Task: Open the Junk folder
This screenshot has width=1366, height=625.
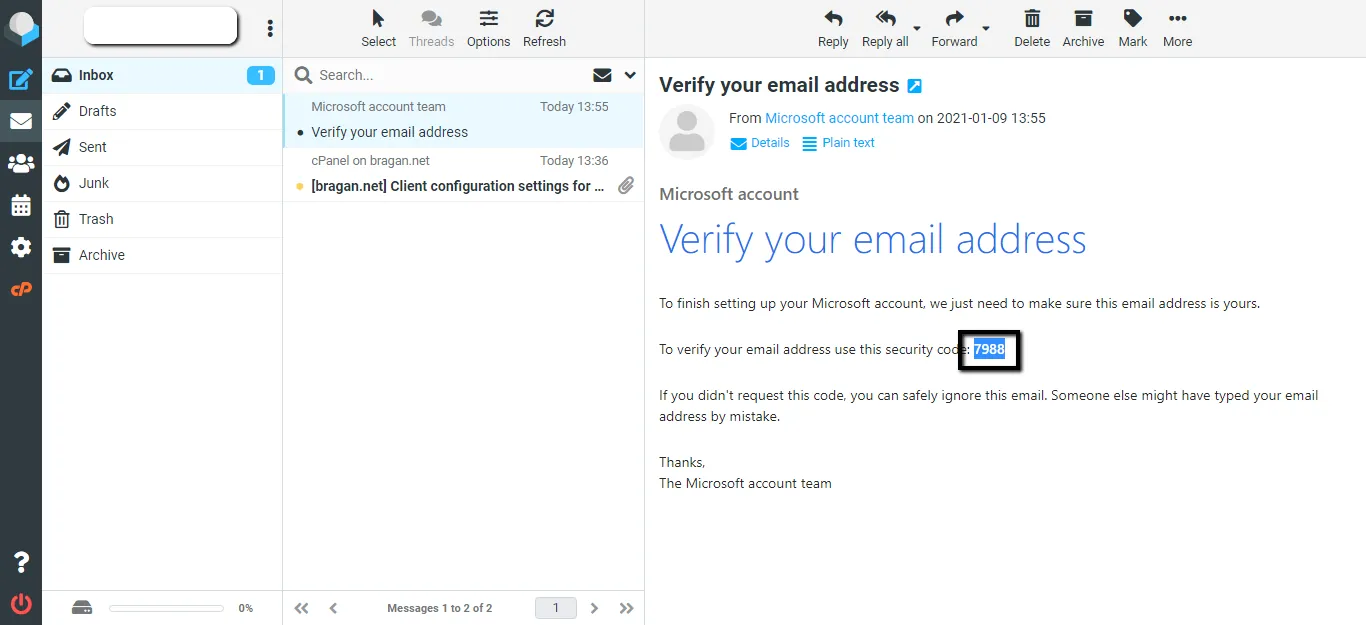Action: click(162, 183)
